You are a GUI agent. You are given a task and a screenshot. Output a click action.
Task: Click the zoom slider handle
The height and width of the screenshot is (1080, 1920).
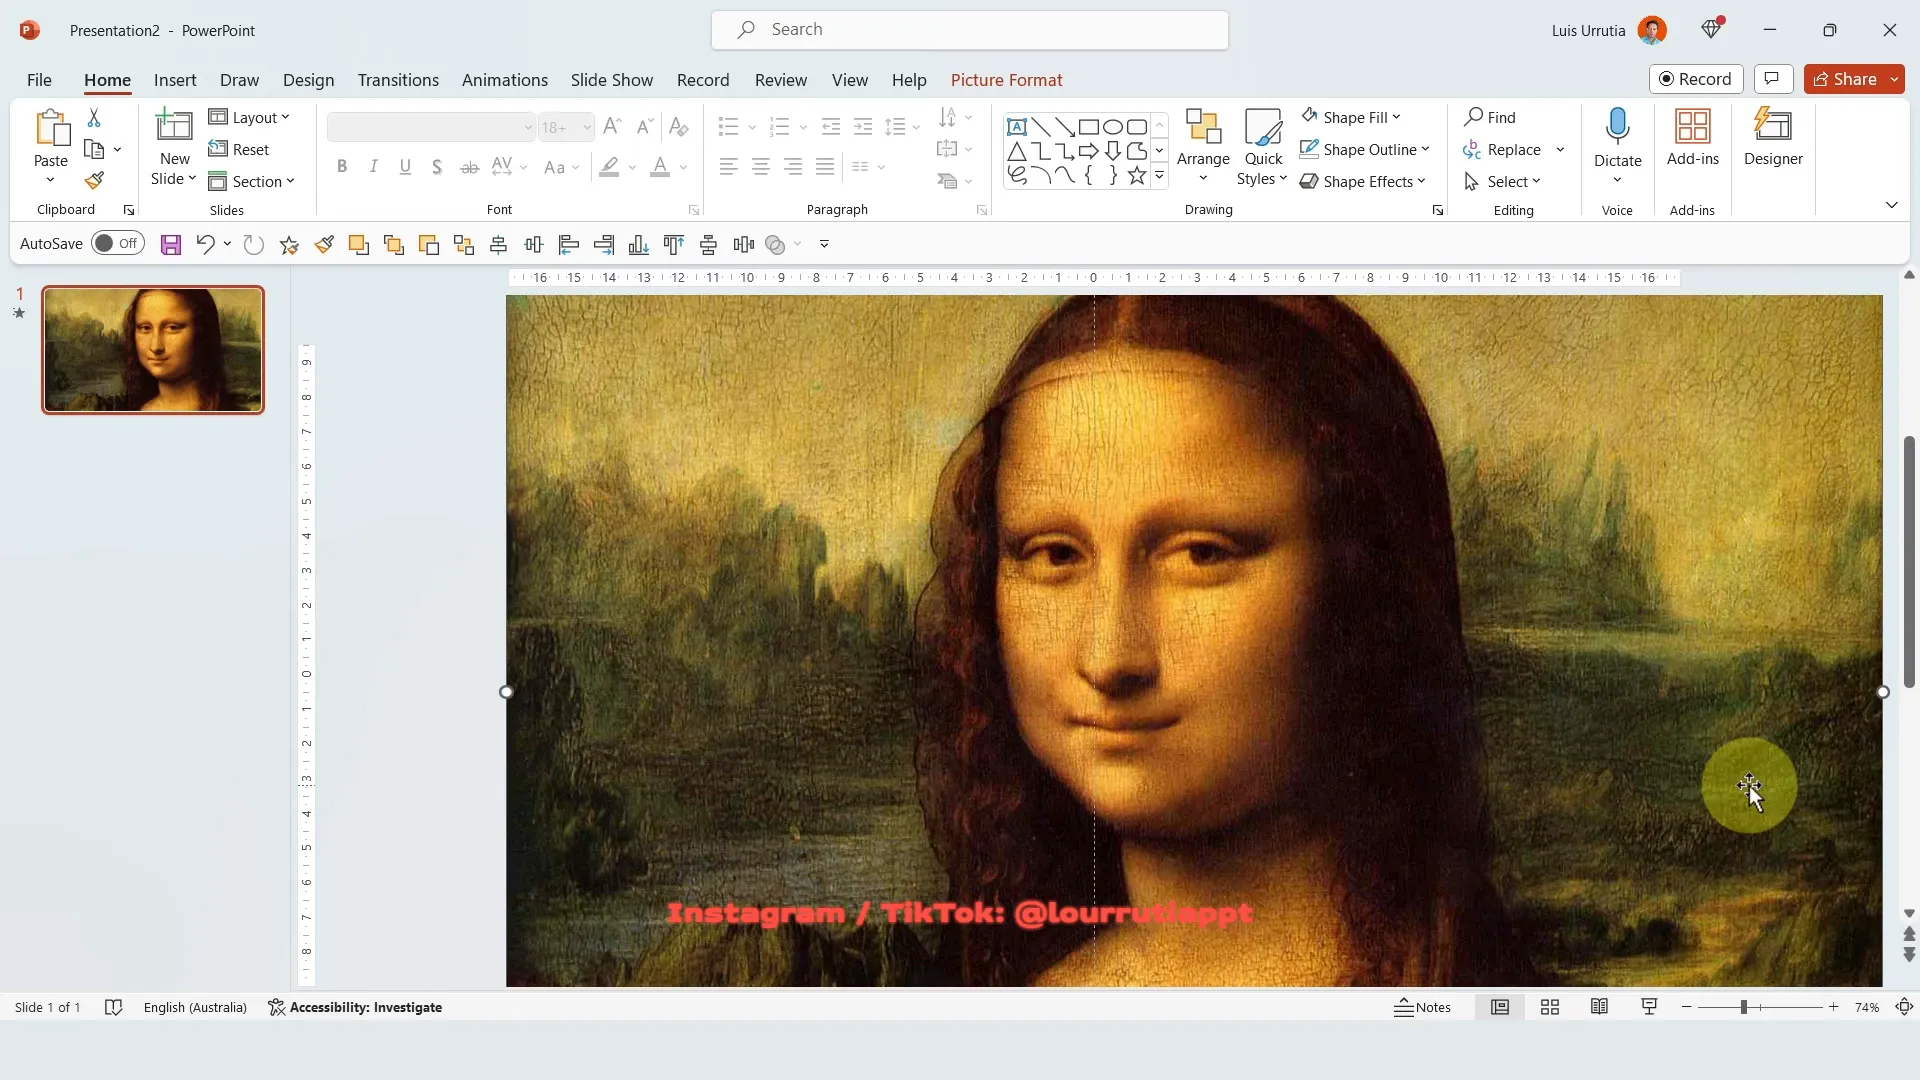(x=1743, y=1008)
